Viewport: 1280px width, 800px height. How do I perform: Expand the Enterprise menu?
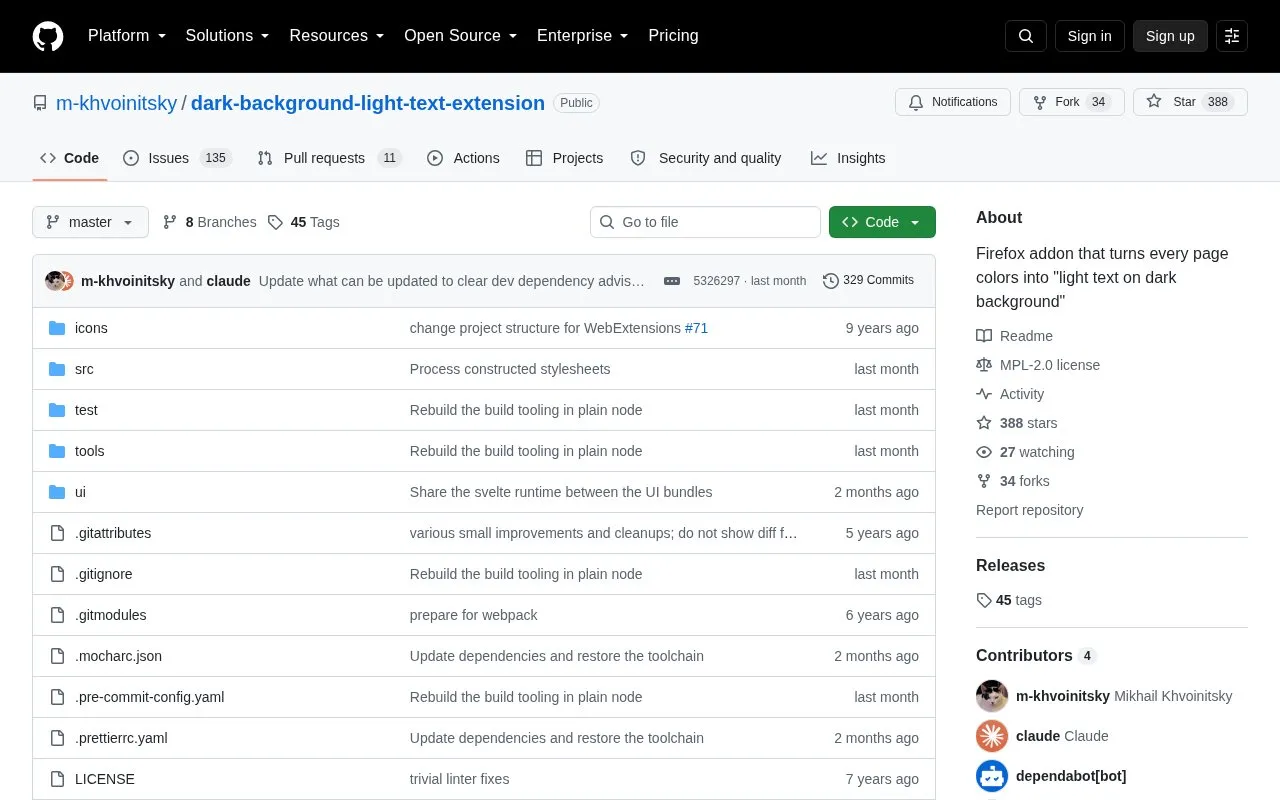(583, 36)
